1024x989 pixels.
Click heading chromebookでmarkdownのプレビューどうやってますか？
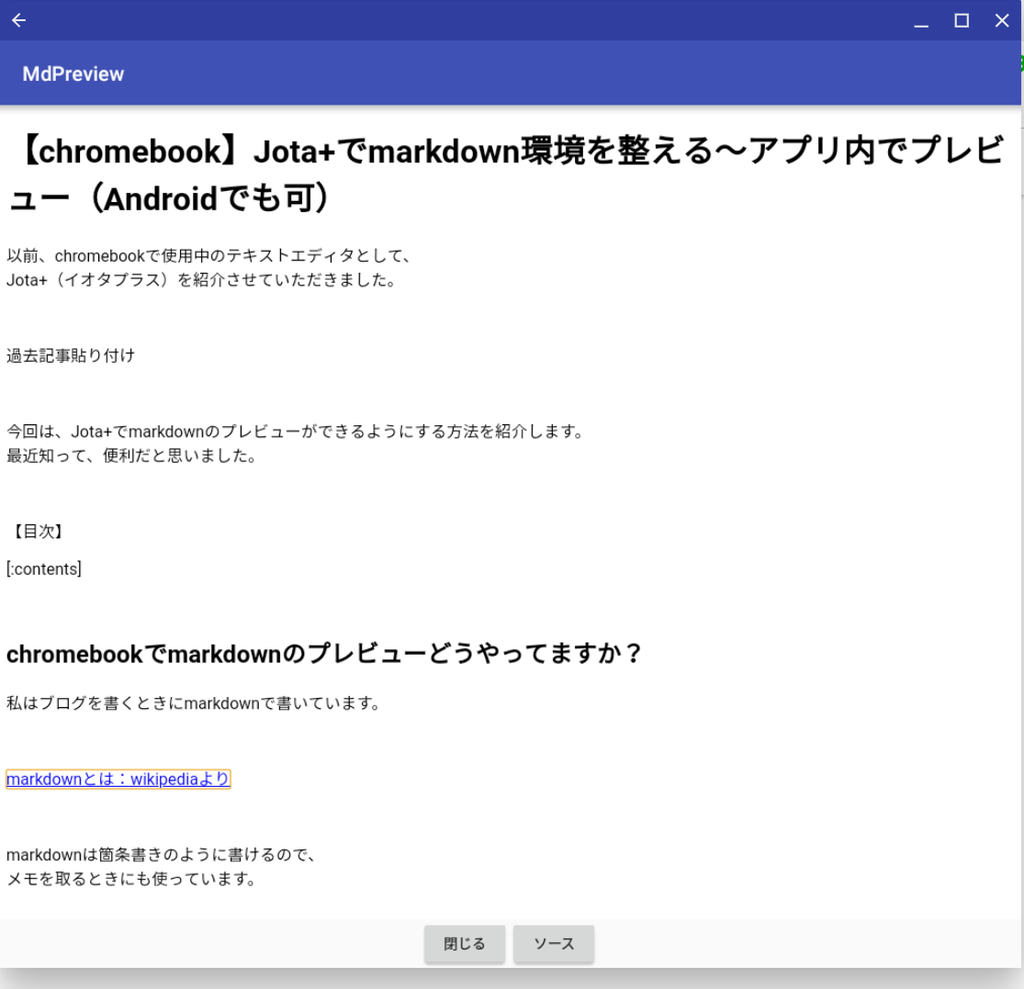[x=325, y=654]
